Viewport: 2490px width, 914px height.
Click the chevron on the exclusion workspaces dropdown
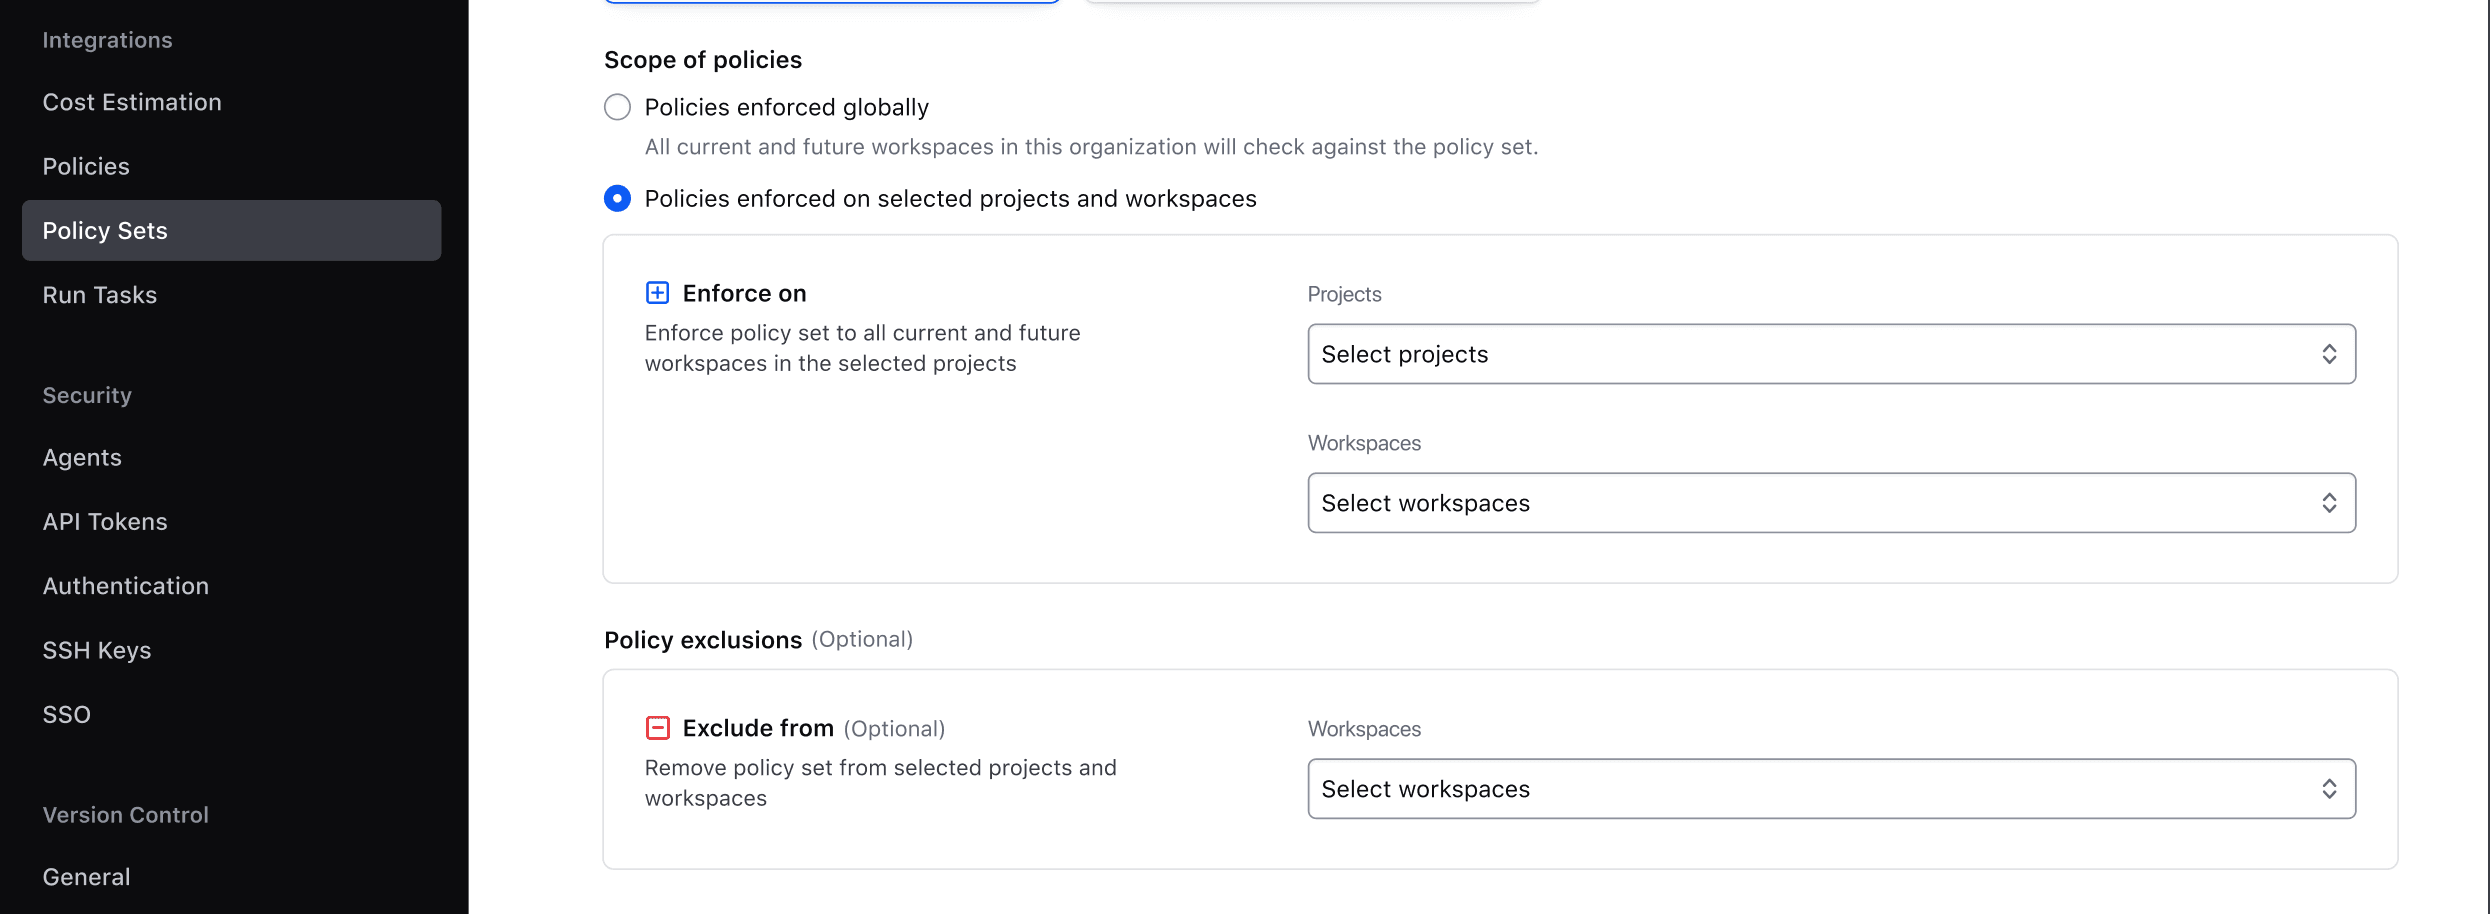click(x=2330, y=788)
